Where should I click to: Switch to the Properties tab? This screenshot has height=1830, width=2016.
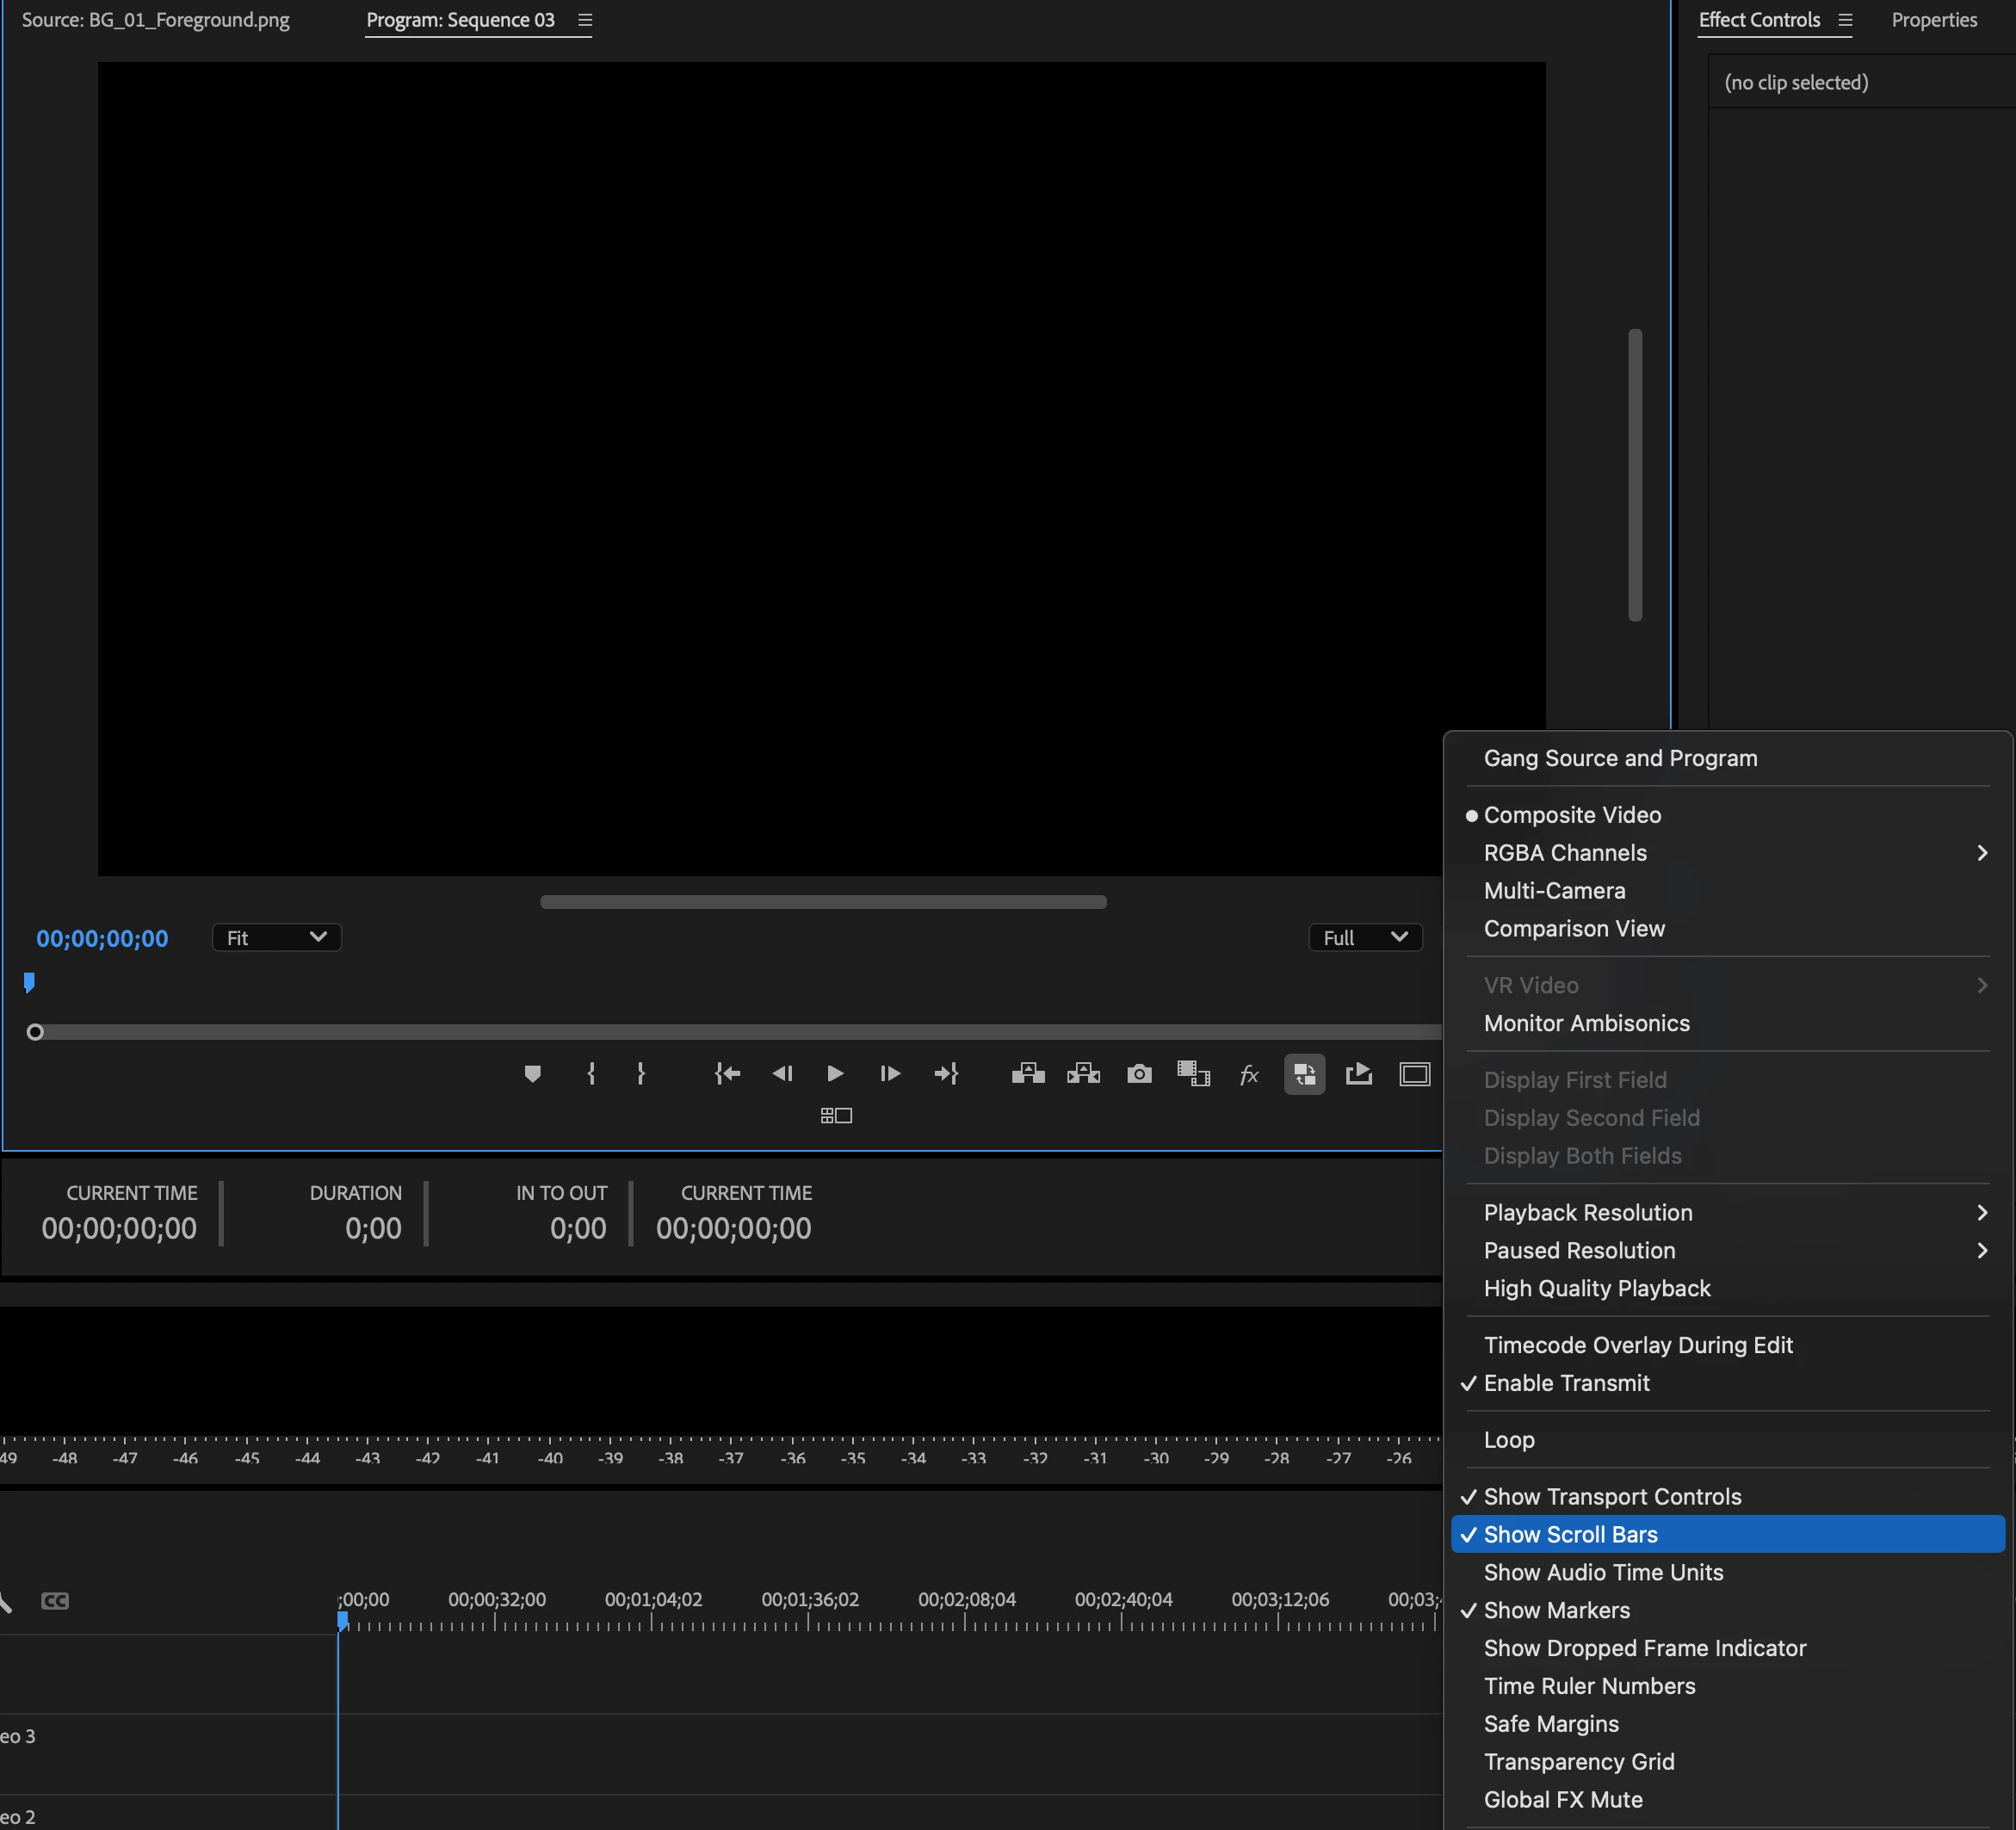coord(1933,20)
